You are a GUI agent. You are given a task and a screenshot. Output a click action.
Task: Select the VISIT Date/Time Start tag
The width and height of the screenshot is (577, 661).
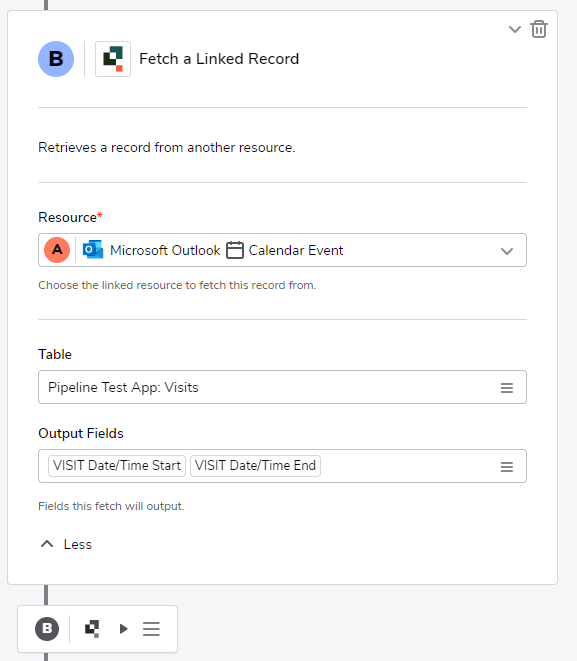click(117, 466)
